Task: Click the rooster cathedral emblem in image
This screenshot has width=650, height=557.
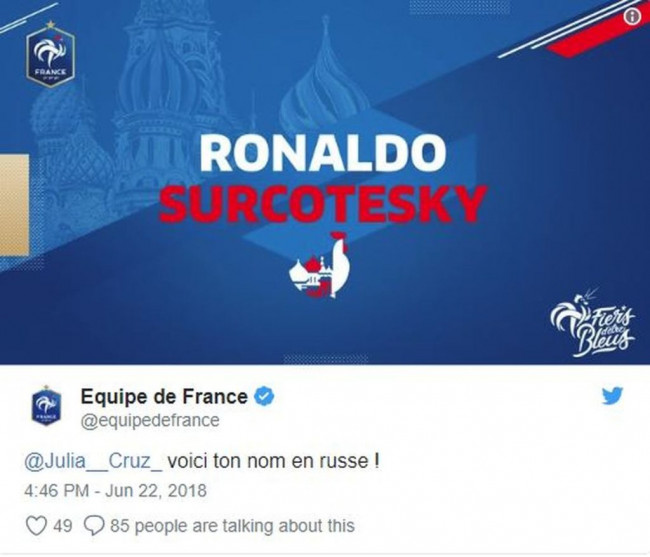Action: click(x=320, y=265)
